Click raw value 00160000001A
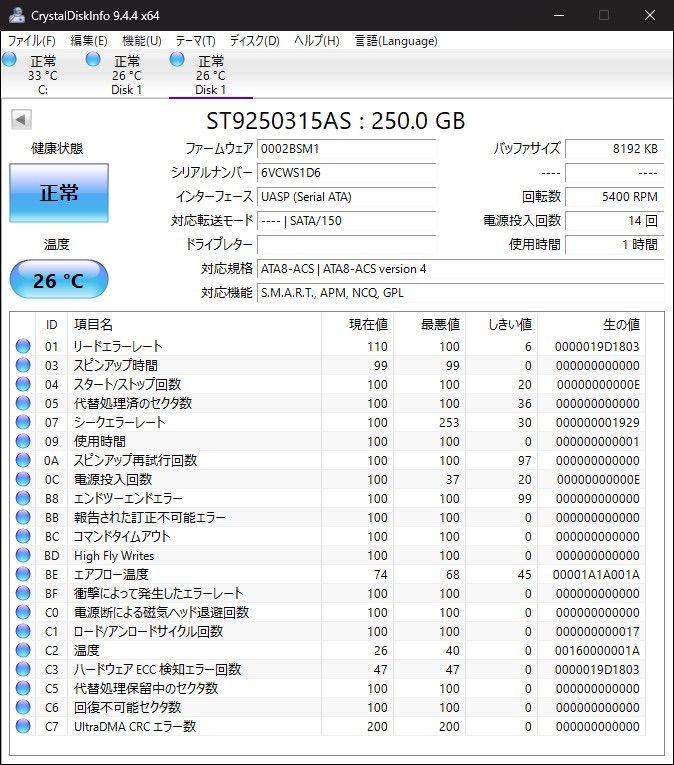 [x=597, y=651]
